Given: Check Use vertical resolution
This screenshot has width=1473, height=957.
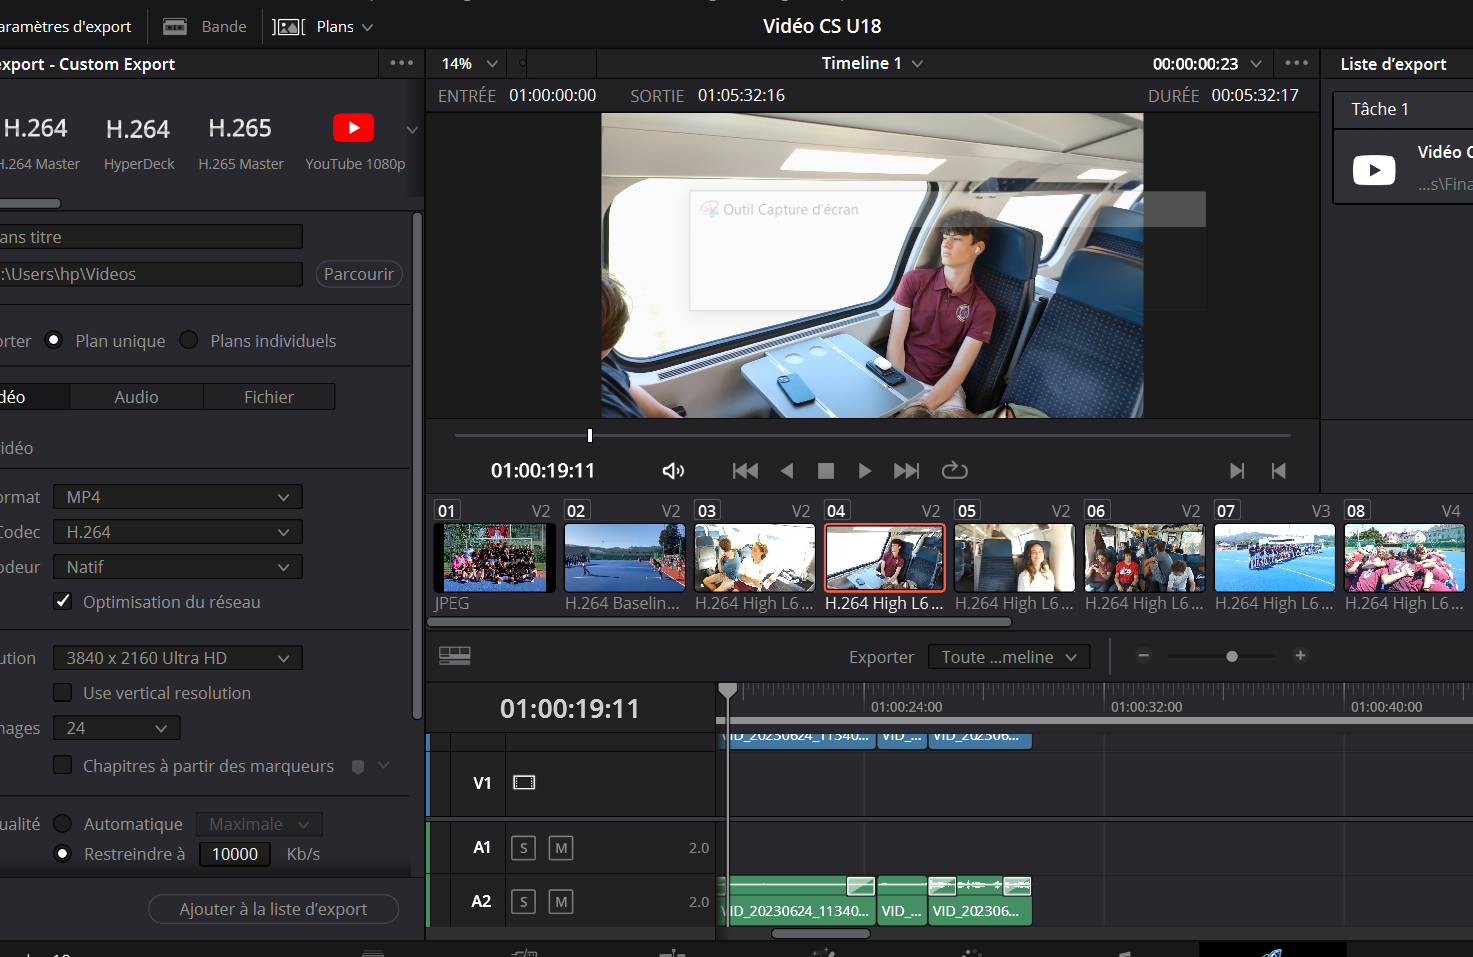Looking at the screenshot, I should pyautogui.click(x=63, y=692).
